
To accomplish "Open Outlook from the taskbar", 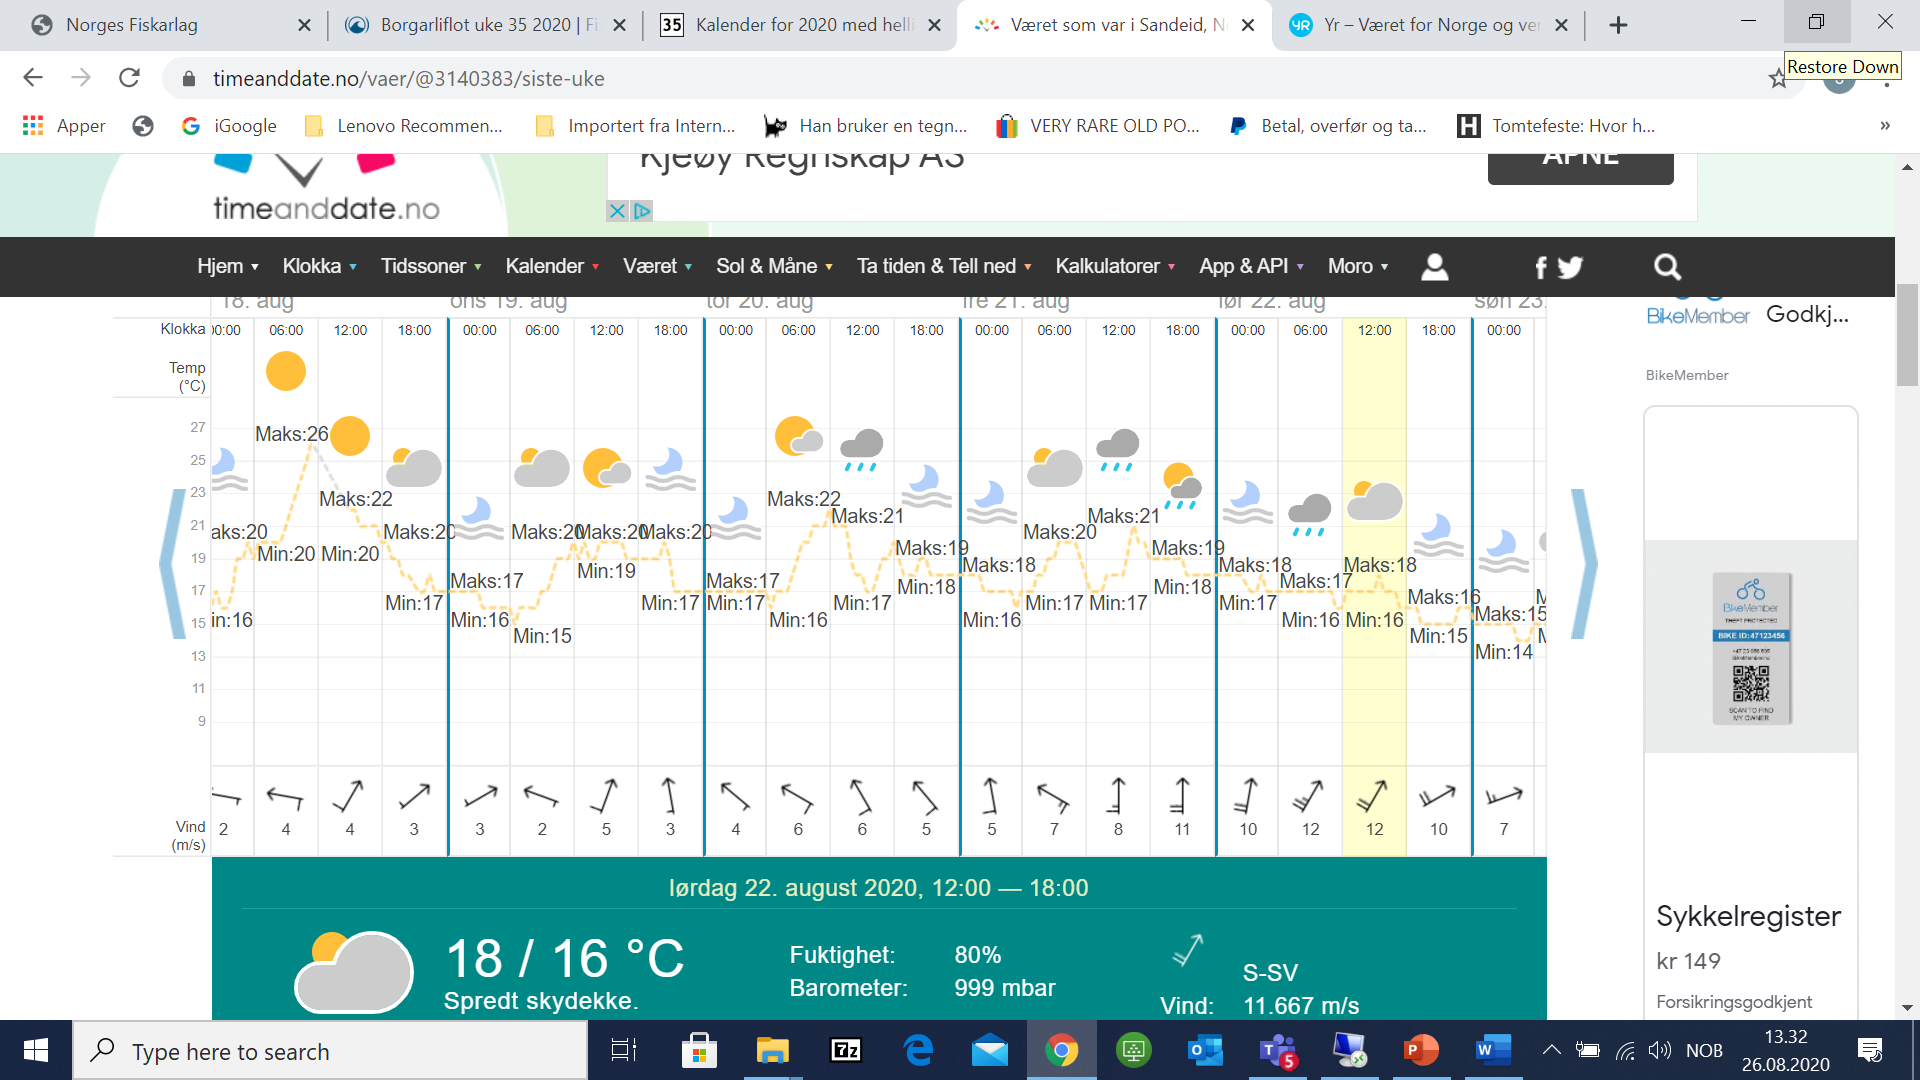I will coord(1205,1050).
